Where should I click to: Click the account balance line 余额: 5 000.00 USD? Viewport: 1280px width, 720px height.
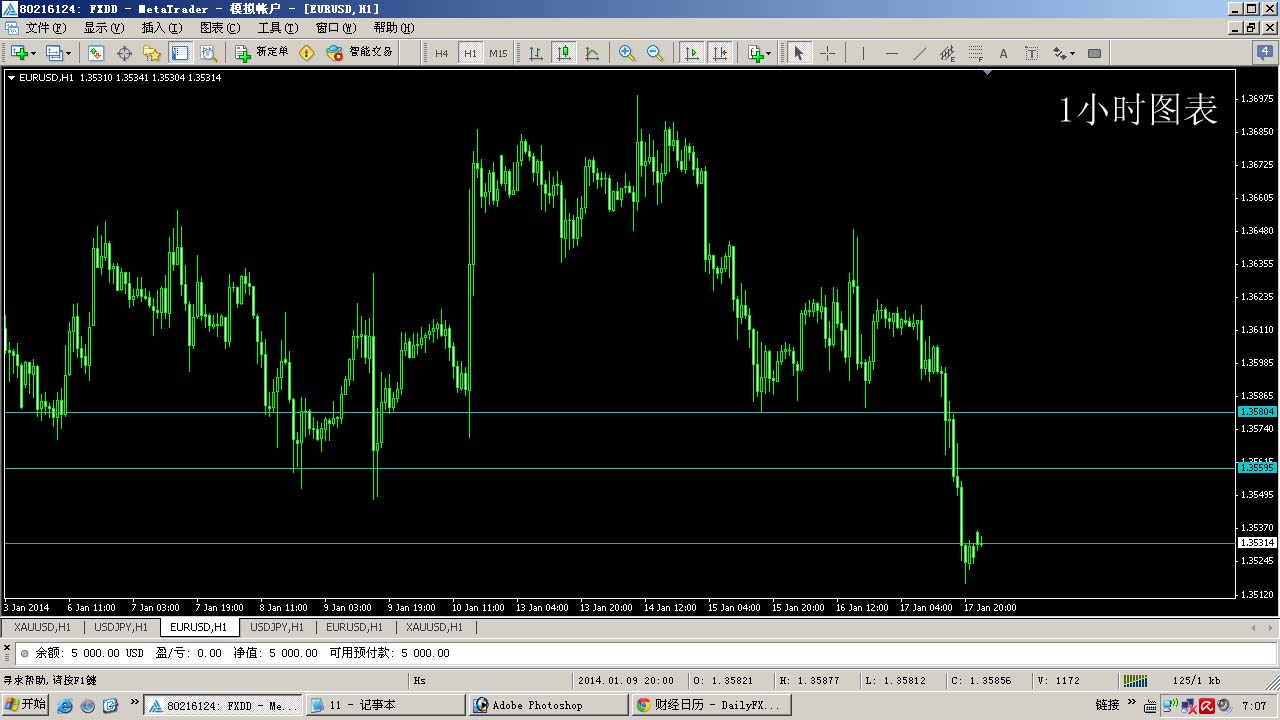(x=90, y=653)
